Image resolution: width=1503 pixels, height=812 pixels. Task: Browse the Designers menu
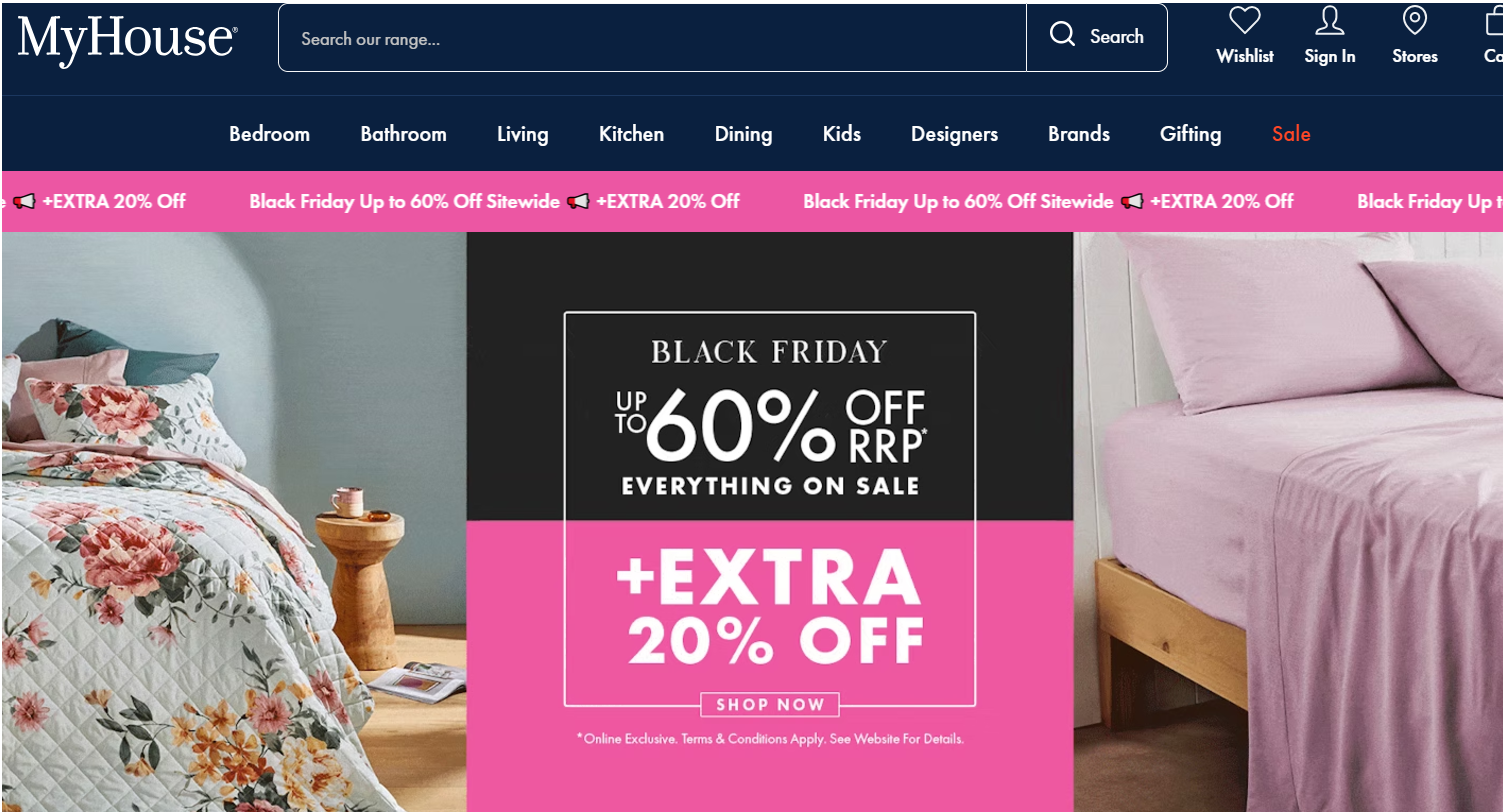[x=954, y=134]
